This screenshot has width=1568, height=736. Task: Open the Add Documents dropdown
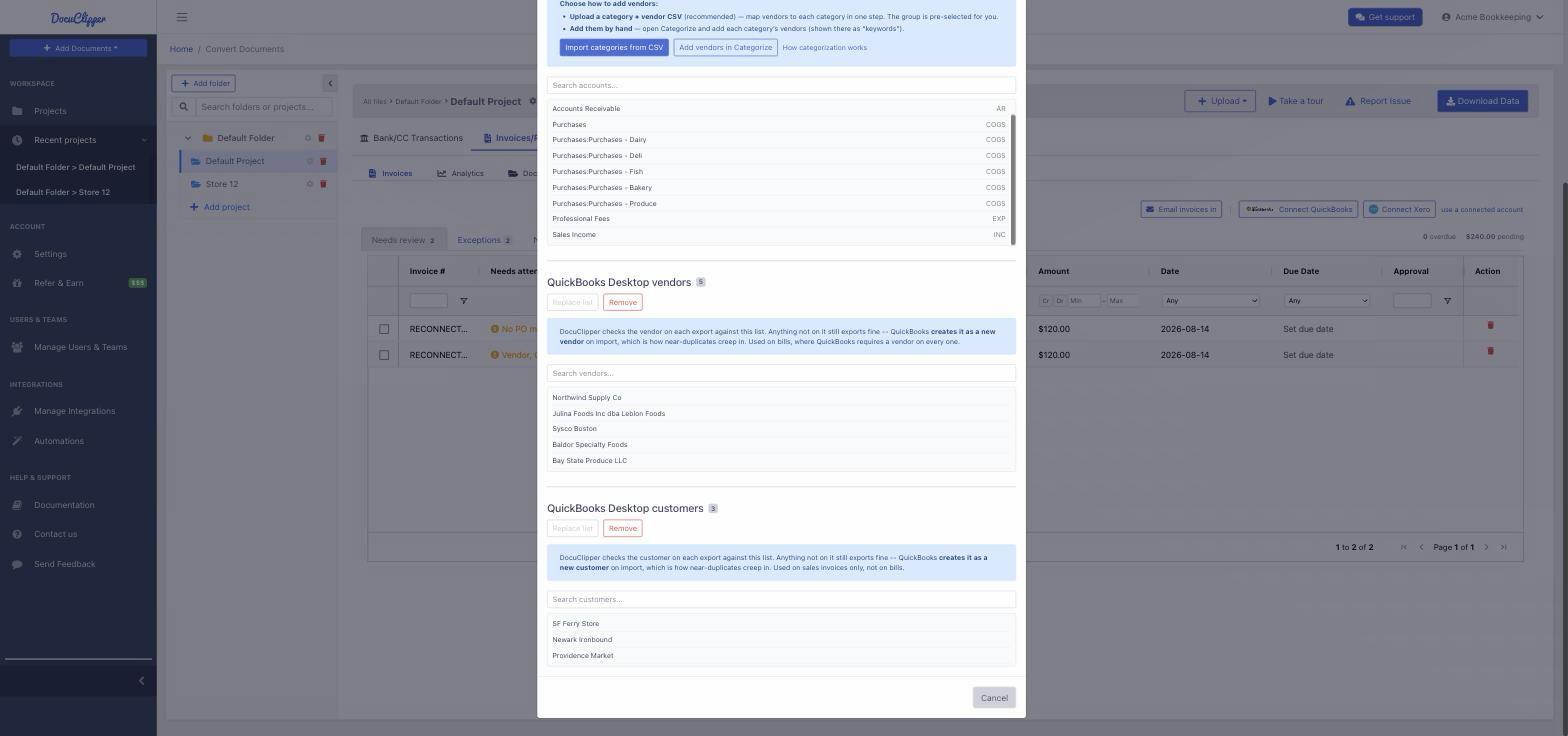pyautogui.click(x=79, y=48)
